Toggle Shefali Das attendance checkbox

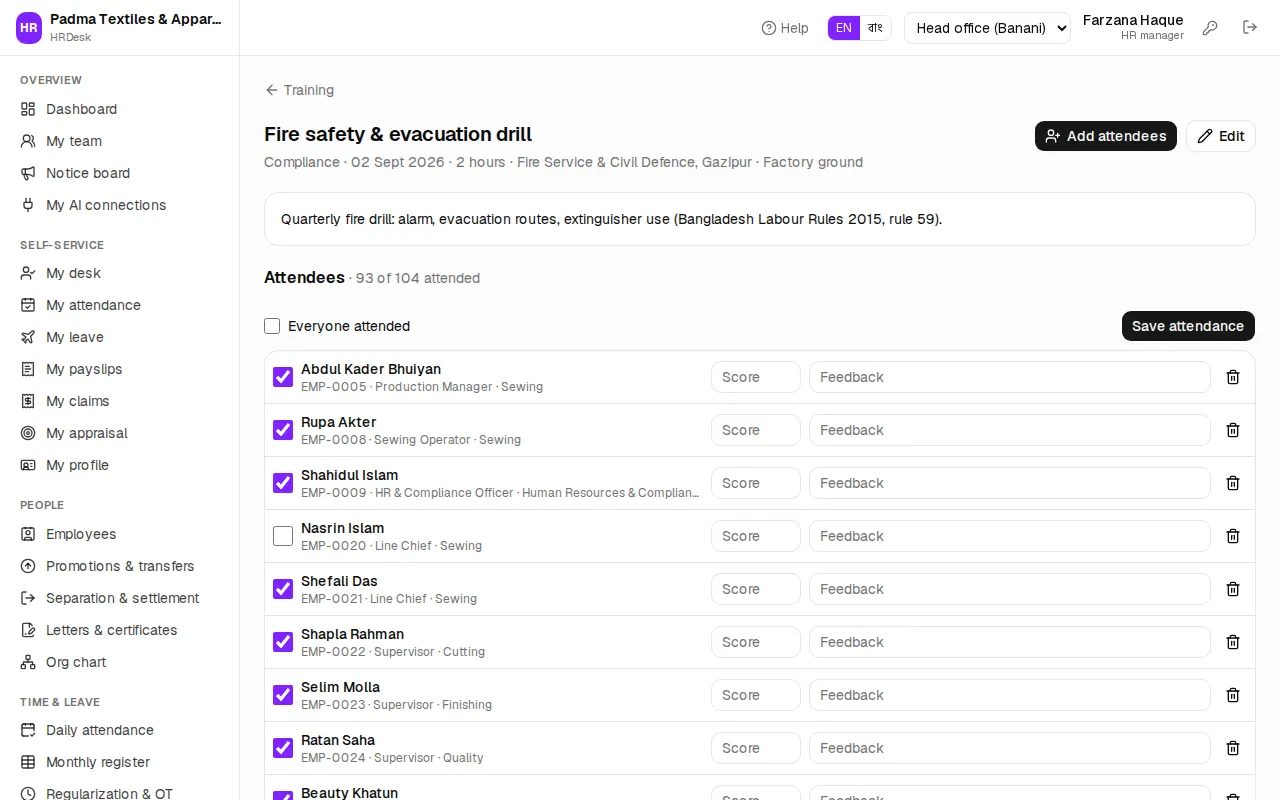coord(283,589)
